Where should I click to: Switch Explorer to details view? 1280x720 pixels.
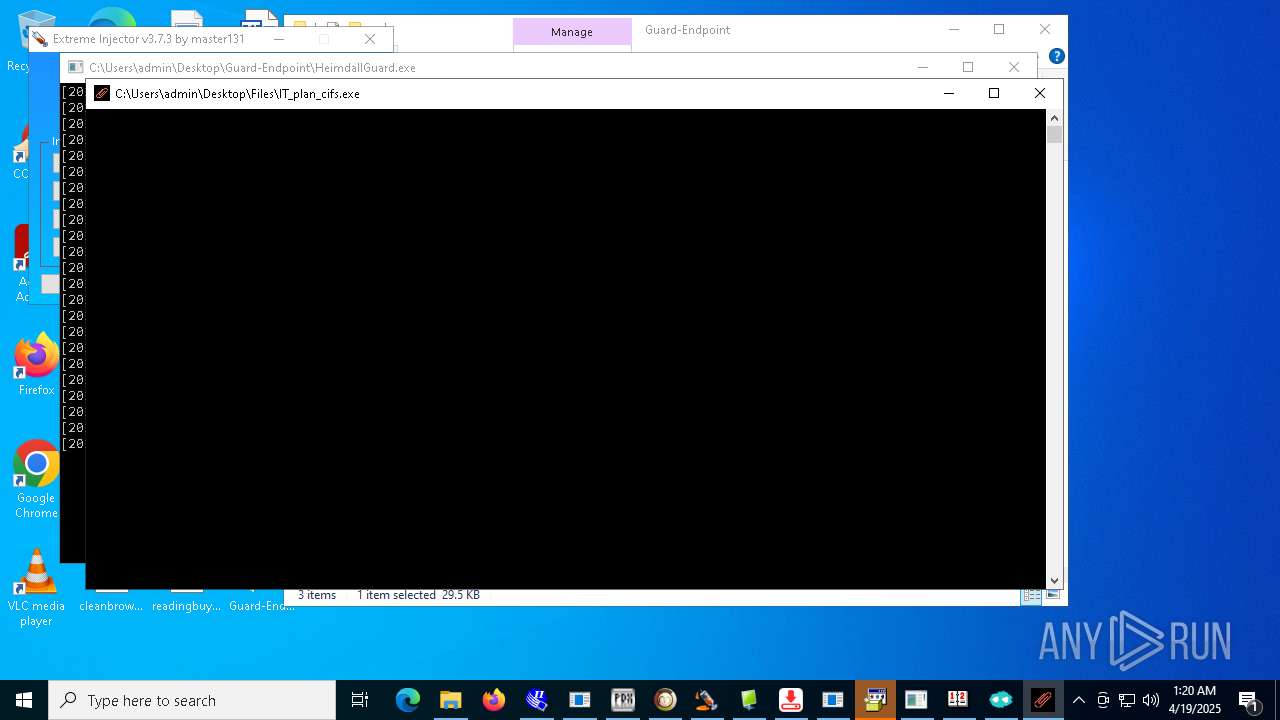1030,595
